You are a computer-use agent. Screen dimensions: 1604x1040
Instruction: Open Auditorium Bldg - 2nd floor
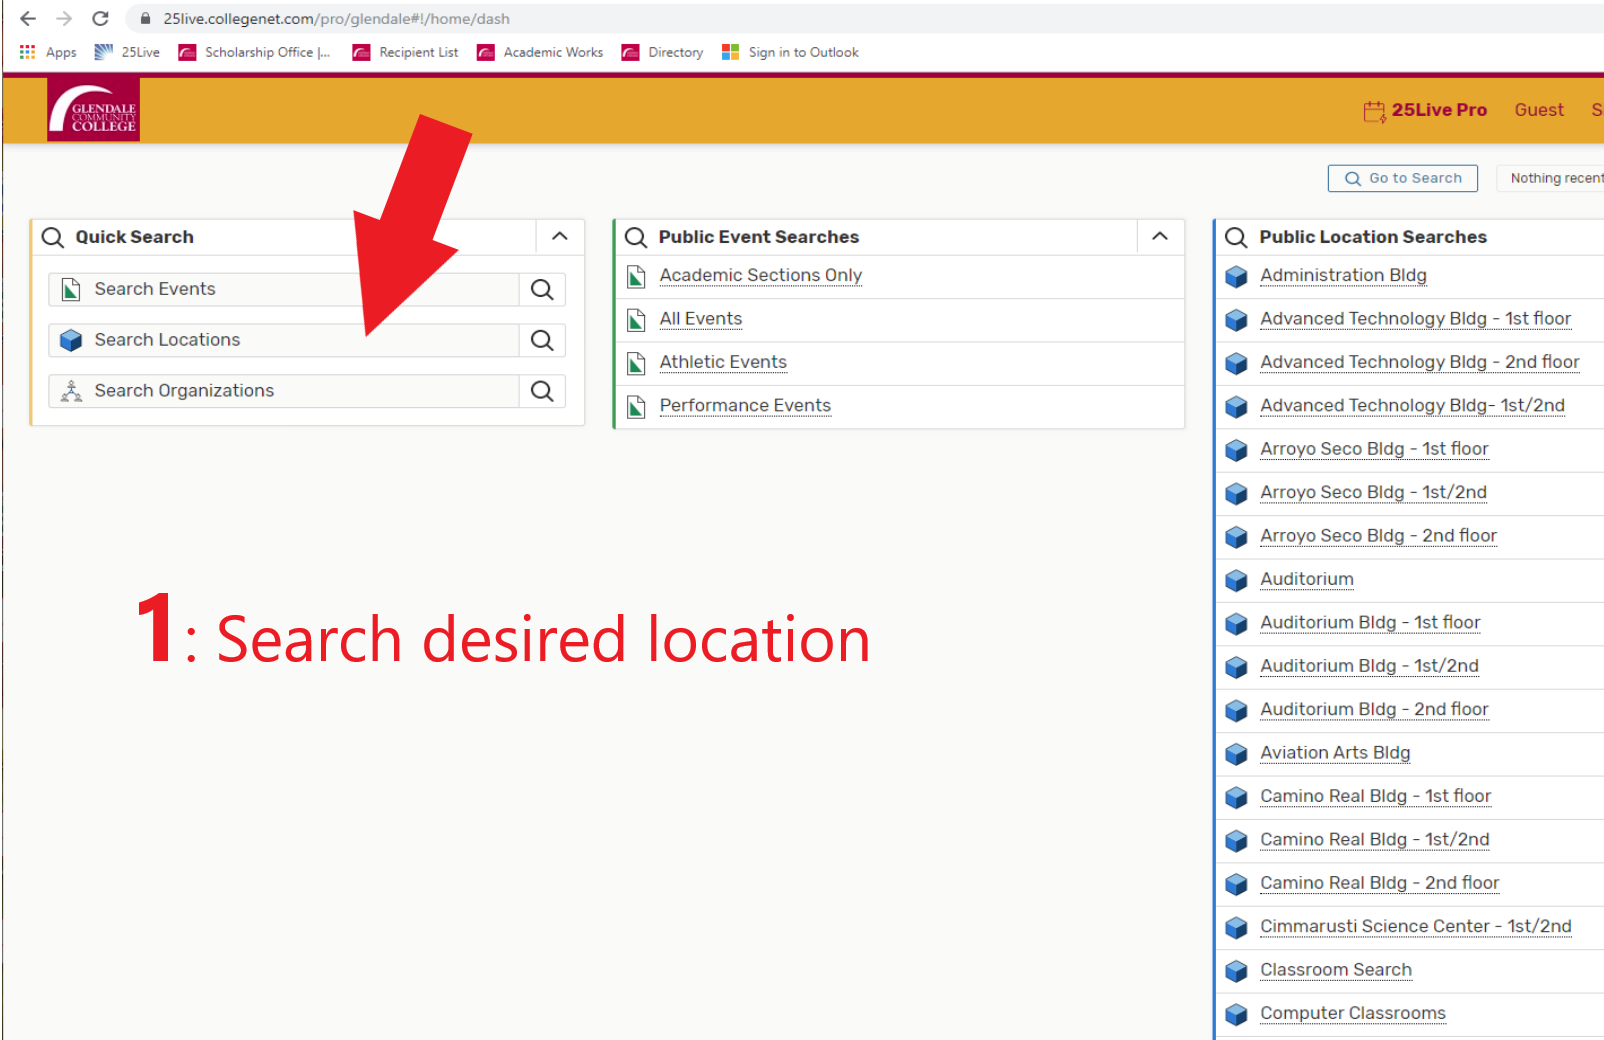[x=1374, y=709]
